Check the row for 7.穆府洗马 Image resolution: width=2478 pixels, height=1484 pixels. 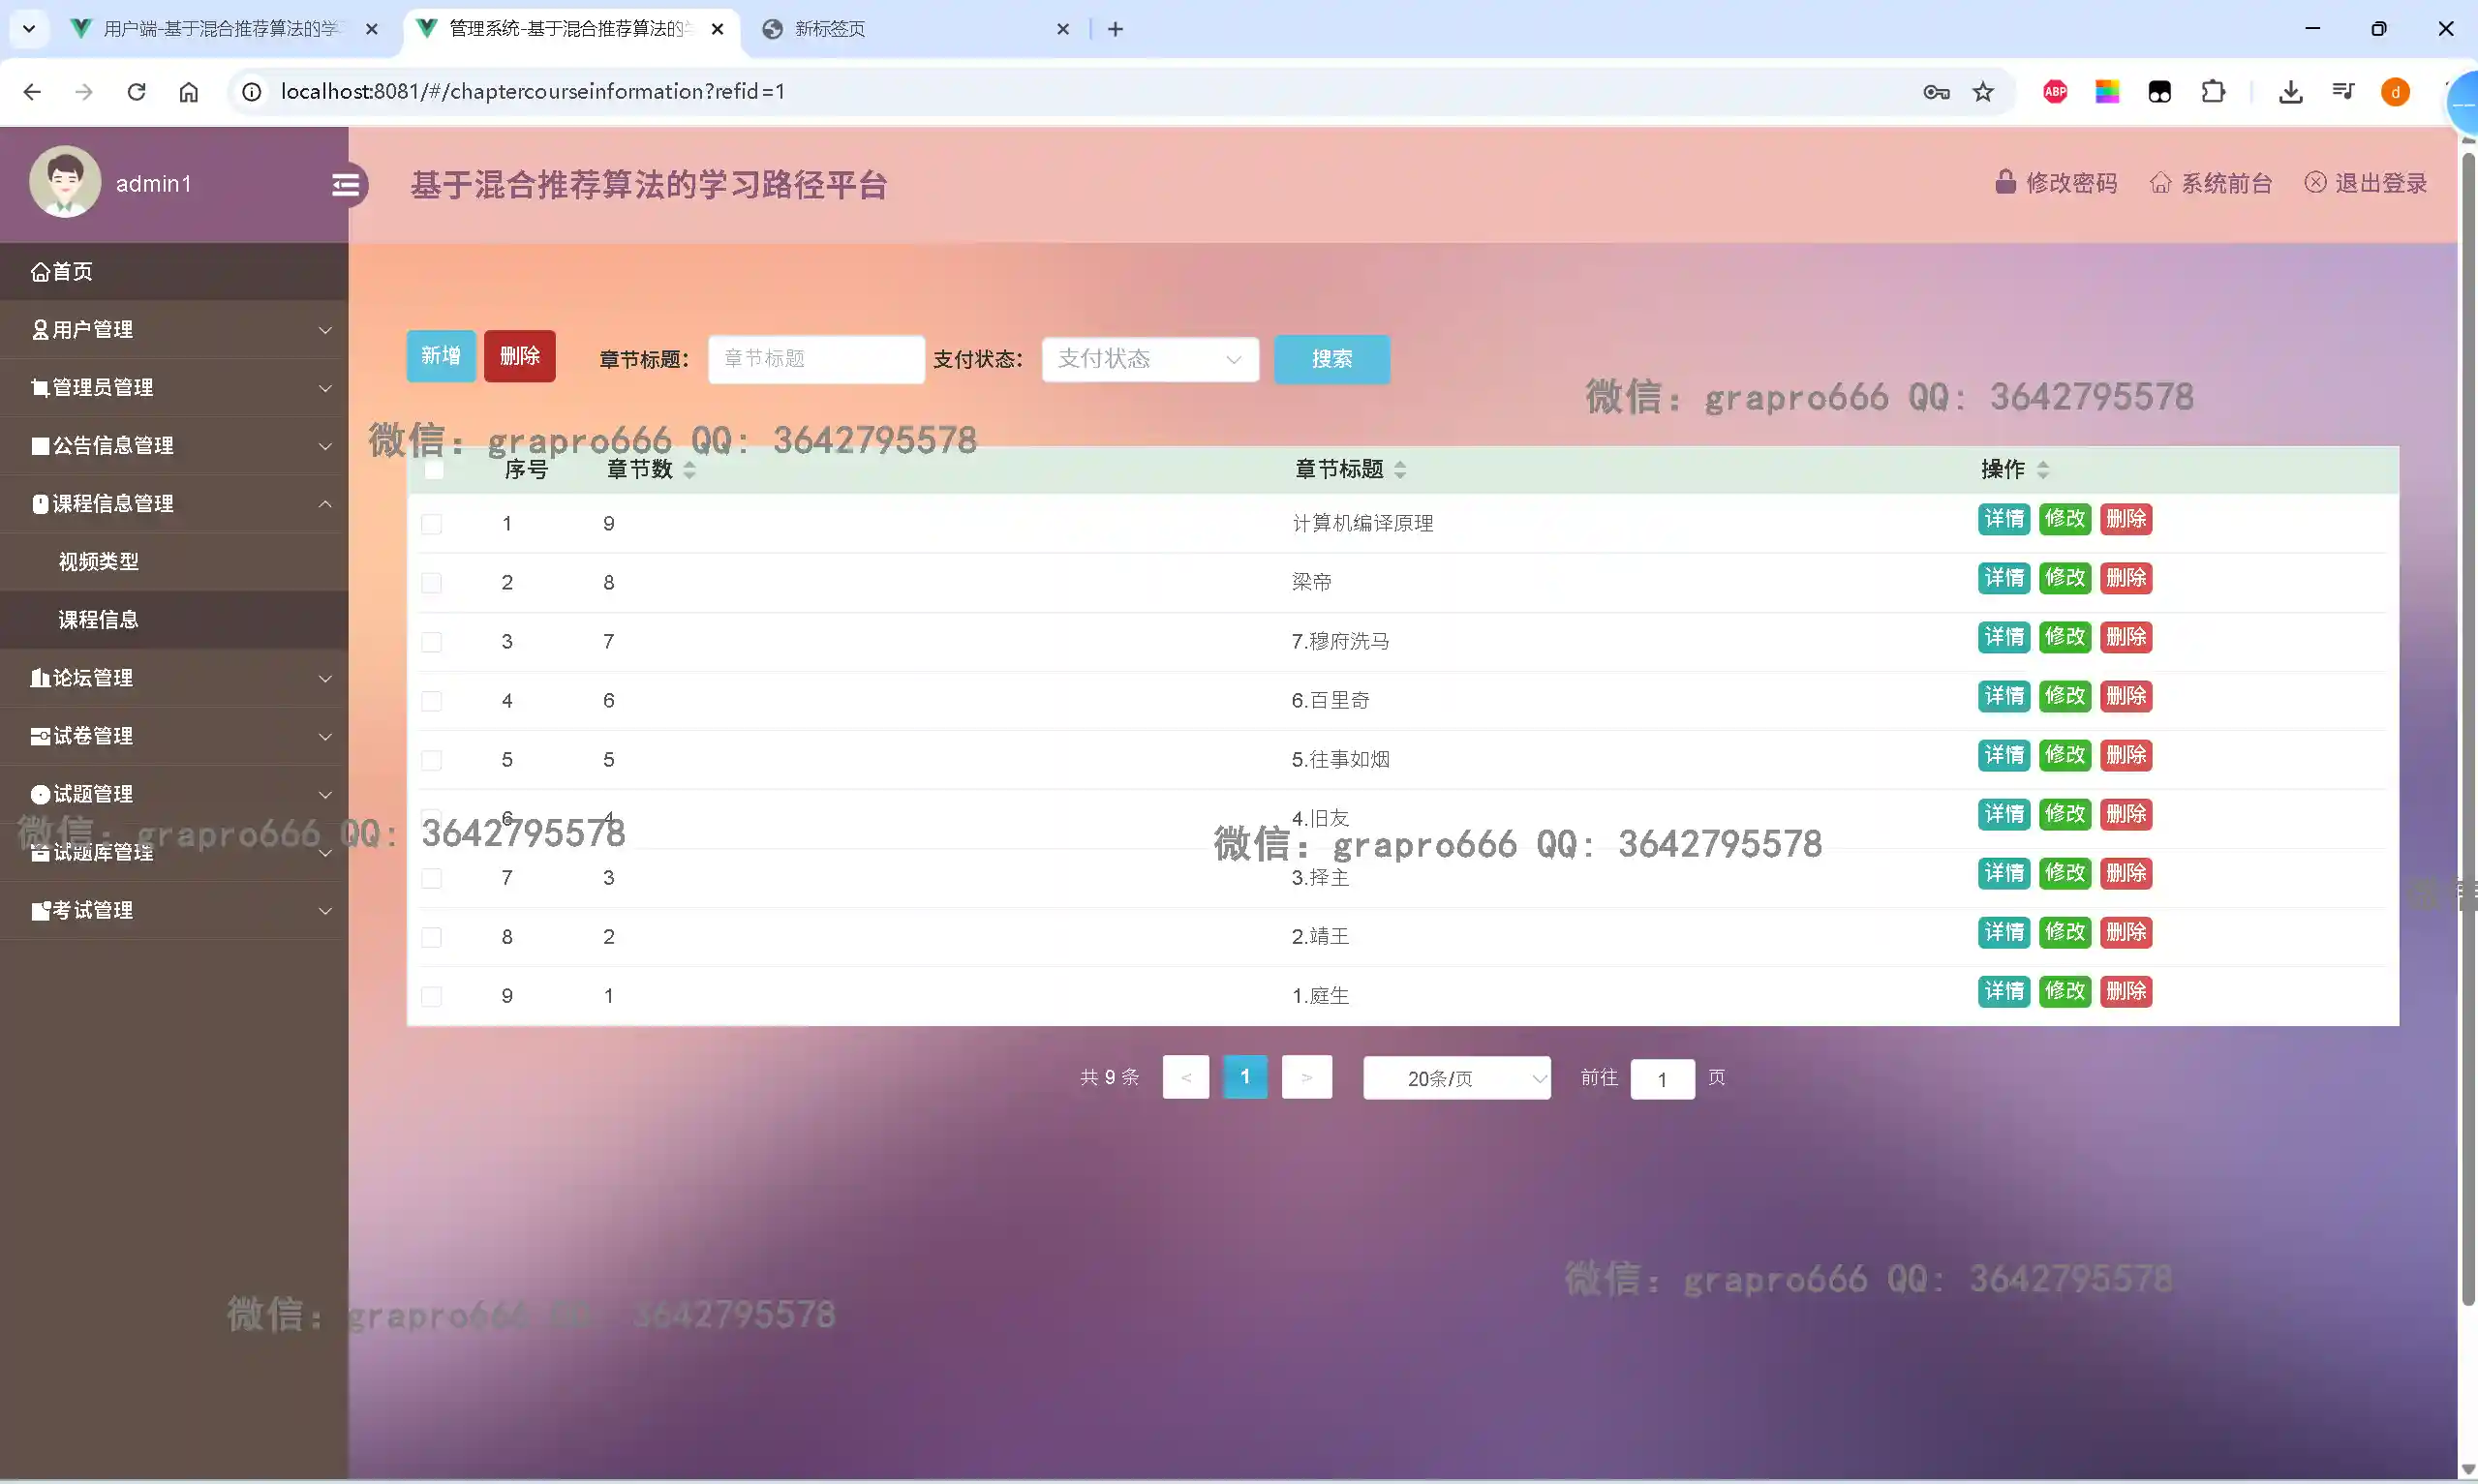point(431,642)
